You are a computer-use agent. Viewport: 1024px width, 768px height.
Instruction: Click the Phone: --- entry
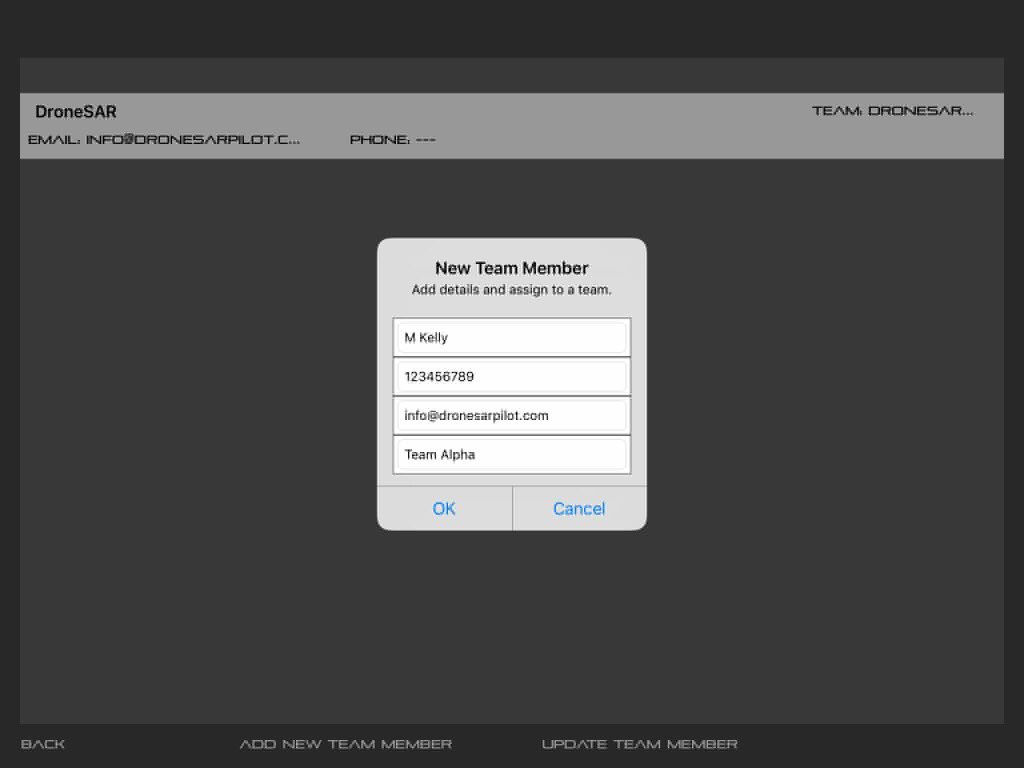pyautogui.click(x=392, y=139)
